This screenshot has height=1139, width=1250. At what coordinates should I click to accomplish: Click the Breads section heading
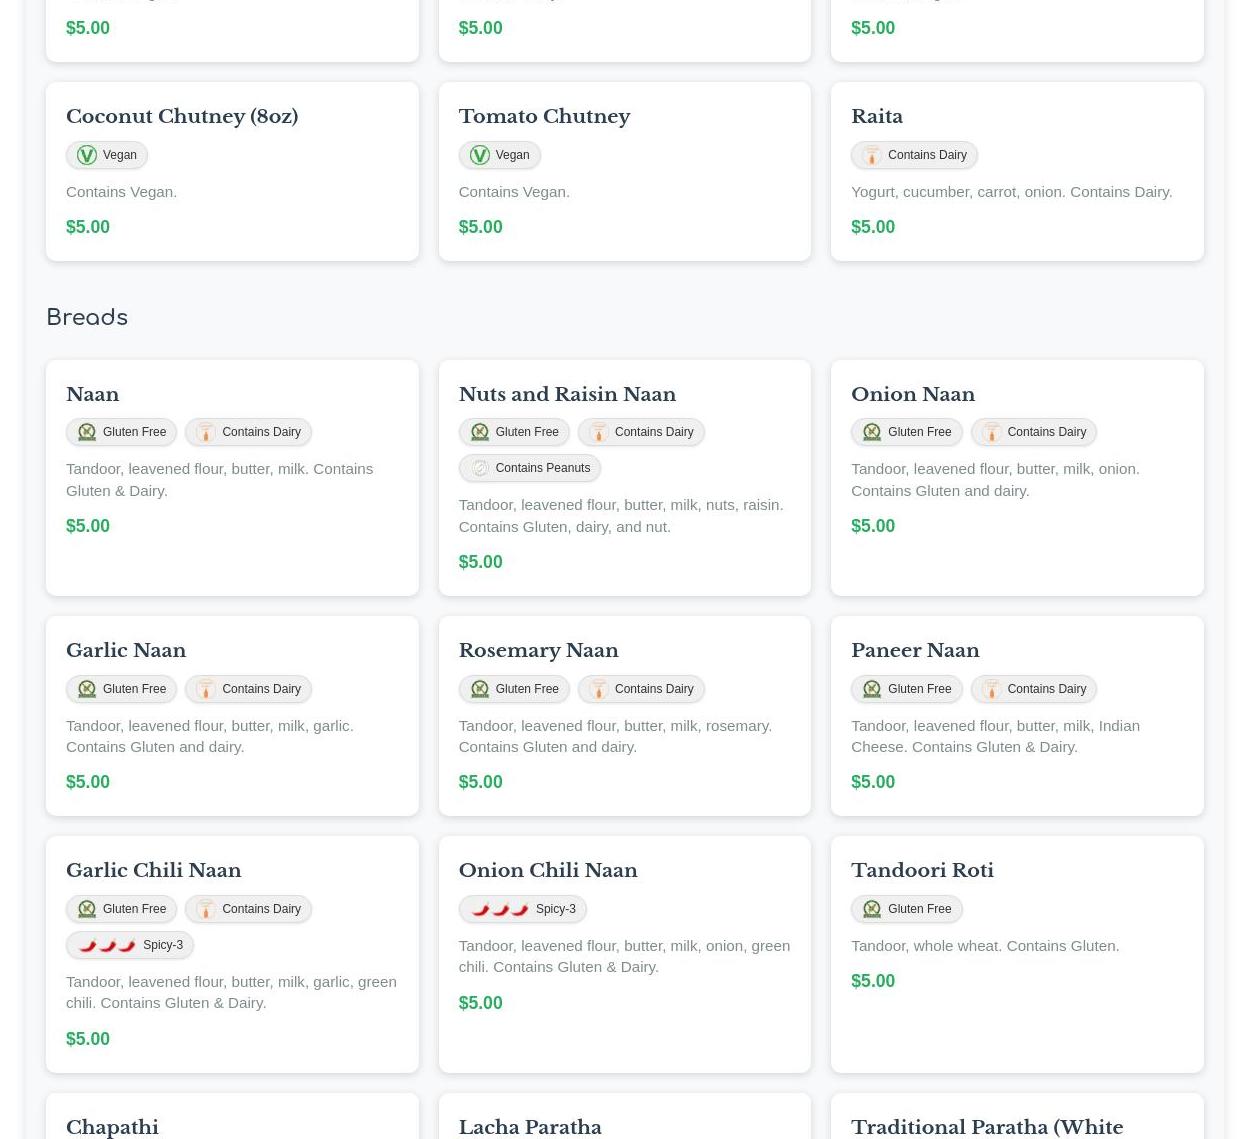click(x=87, y=318)
